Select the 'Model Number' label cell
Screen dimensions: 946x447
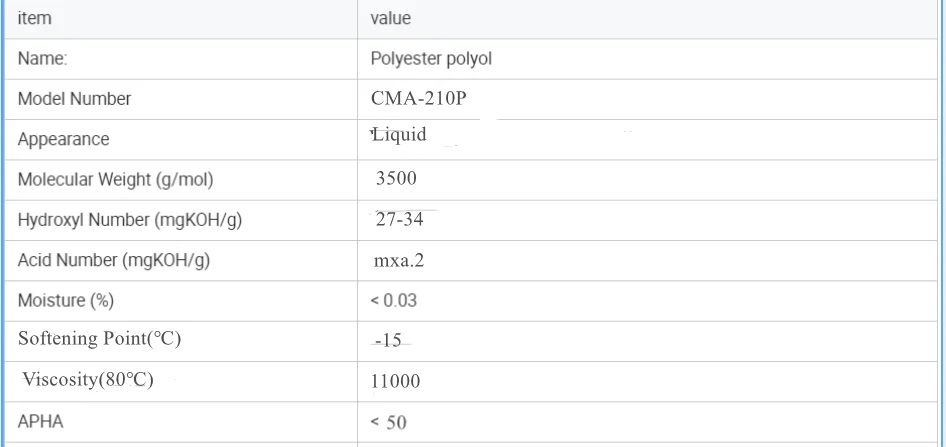click(74, 99)
